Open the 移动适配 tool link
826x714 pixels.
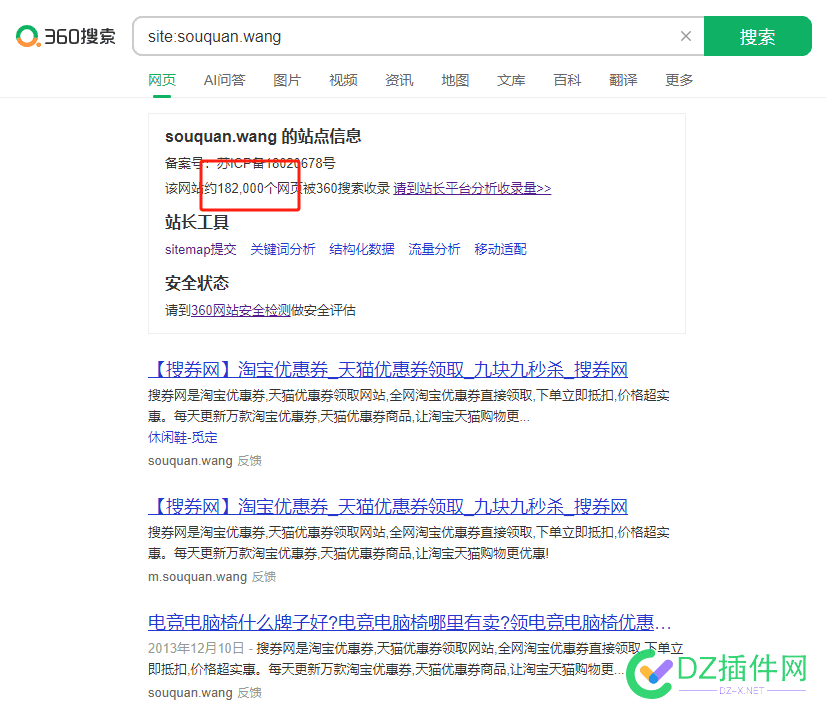[x=500, y=249]
